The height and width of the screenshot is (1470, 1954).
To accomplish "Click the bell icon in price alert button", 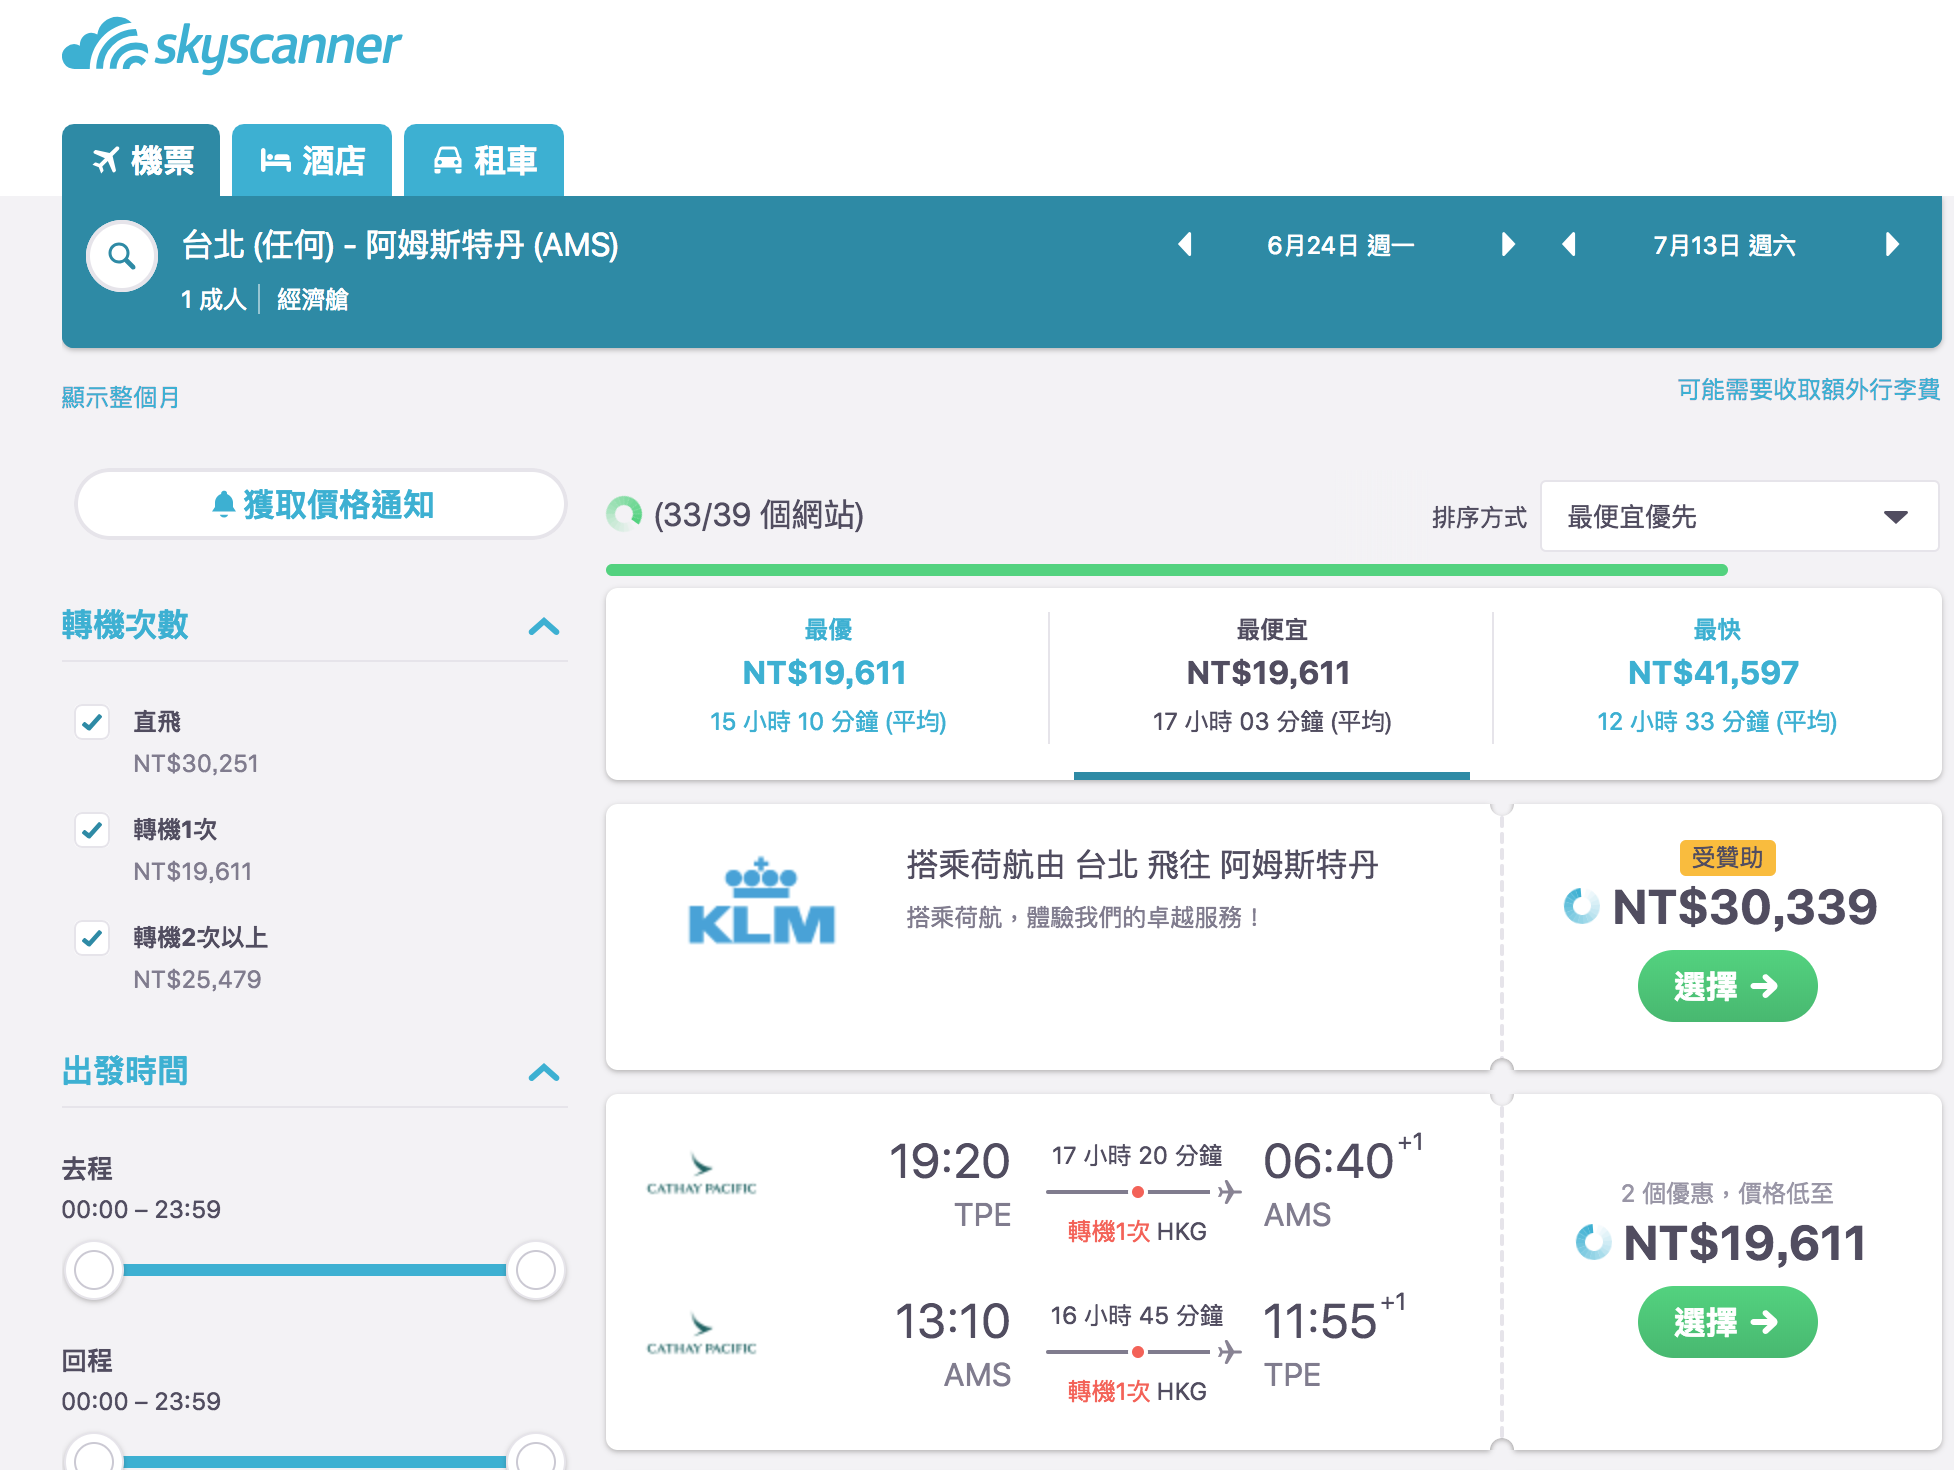I will pos(224,504).
